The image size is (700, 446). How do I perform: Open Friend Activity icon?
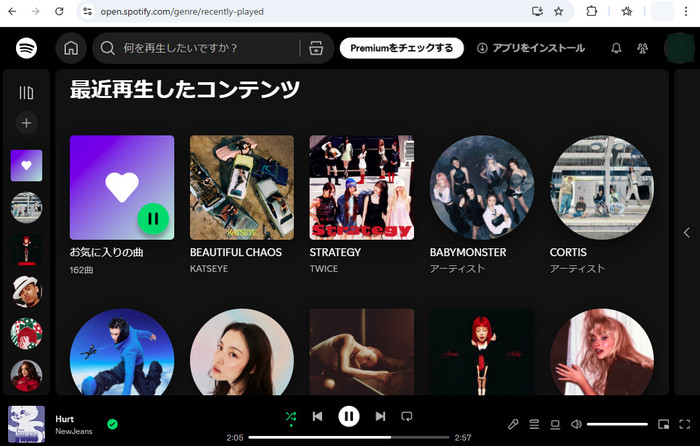tap(642, 48)
